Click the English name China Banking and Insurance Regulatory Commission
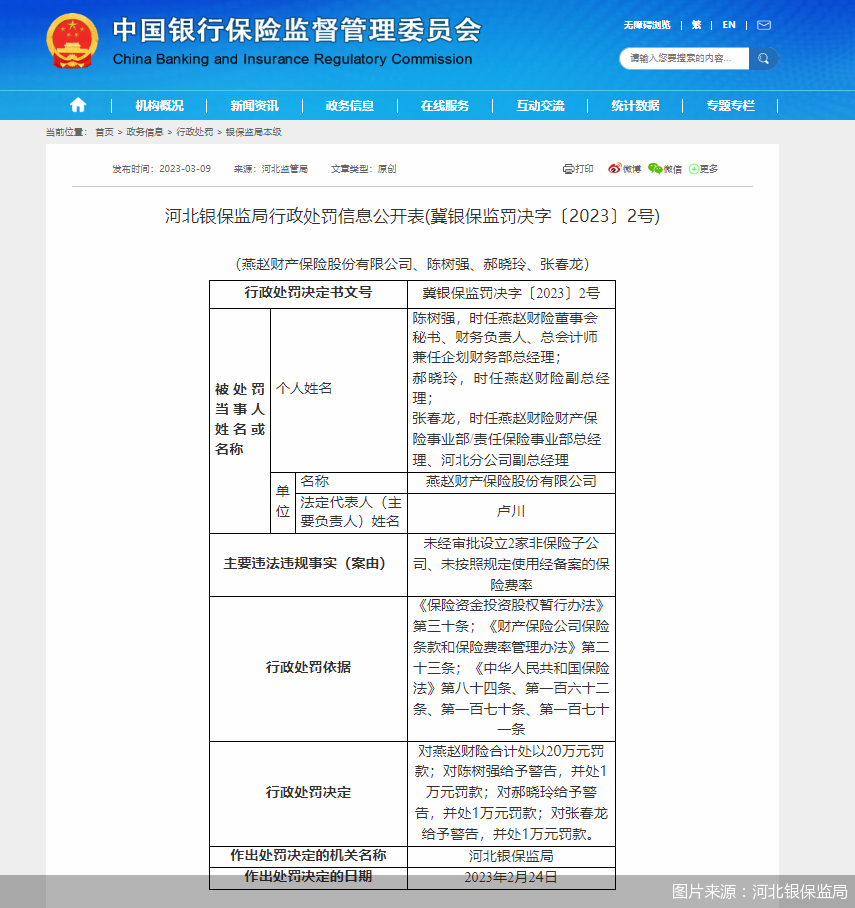Image resolution: width=855 pixels, height=908 pixels. click(x=293, y=59)
